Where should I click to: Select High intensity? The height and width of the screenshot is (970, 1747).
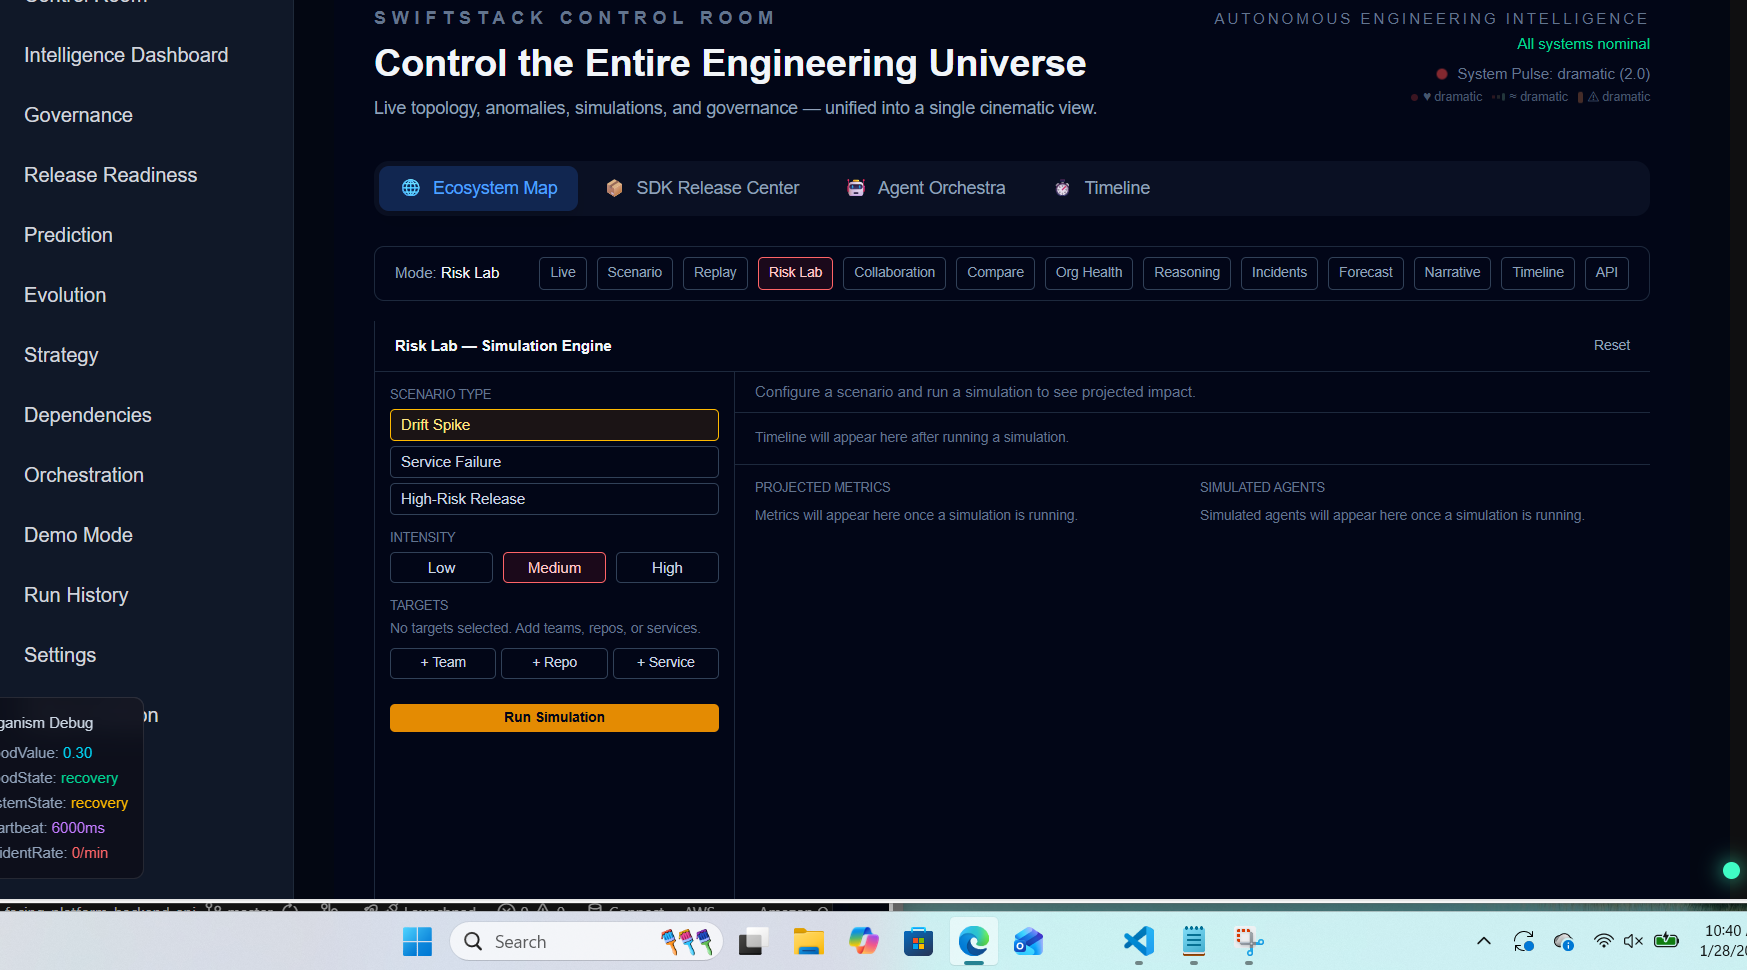[x=667, y=567]
